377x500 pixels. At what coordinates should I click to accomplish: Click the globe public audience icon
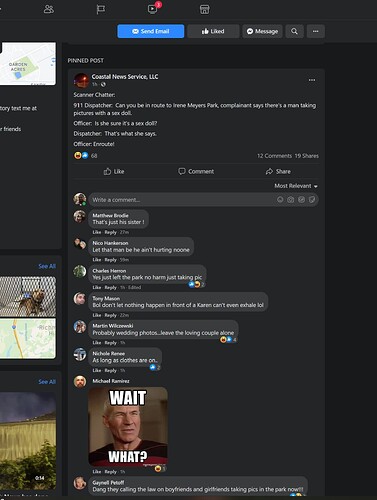[103, 84]
